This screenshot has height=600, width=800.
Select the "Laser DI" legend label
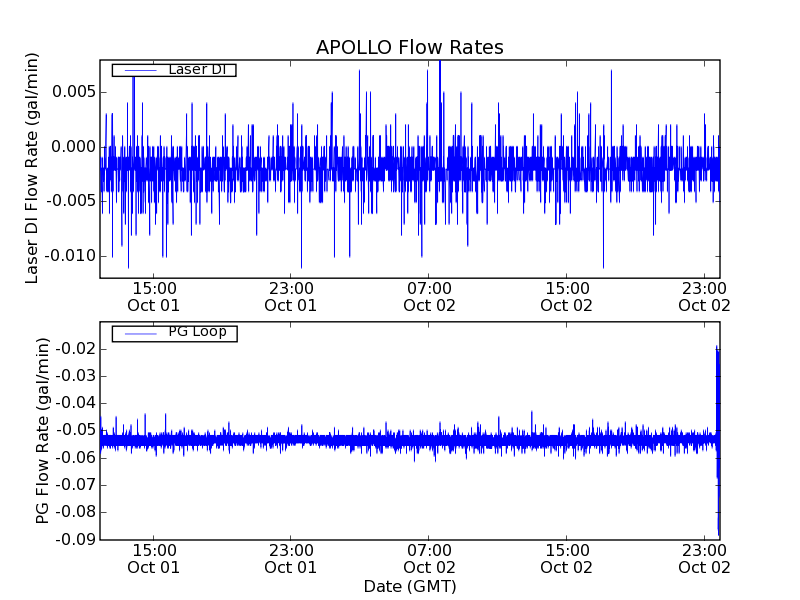coord(197,69)
